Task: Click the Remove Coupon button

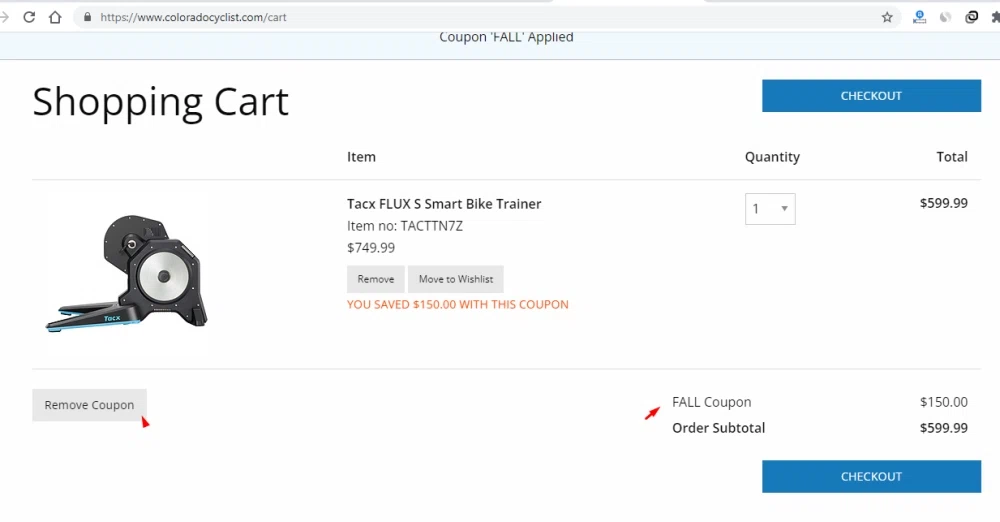Action: pos(89,405)
